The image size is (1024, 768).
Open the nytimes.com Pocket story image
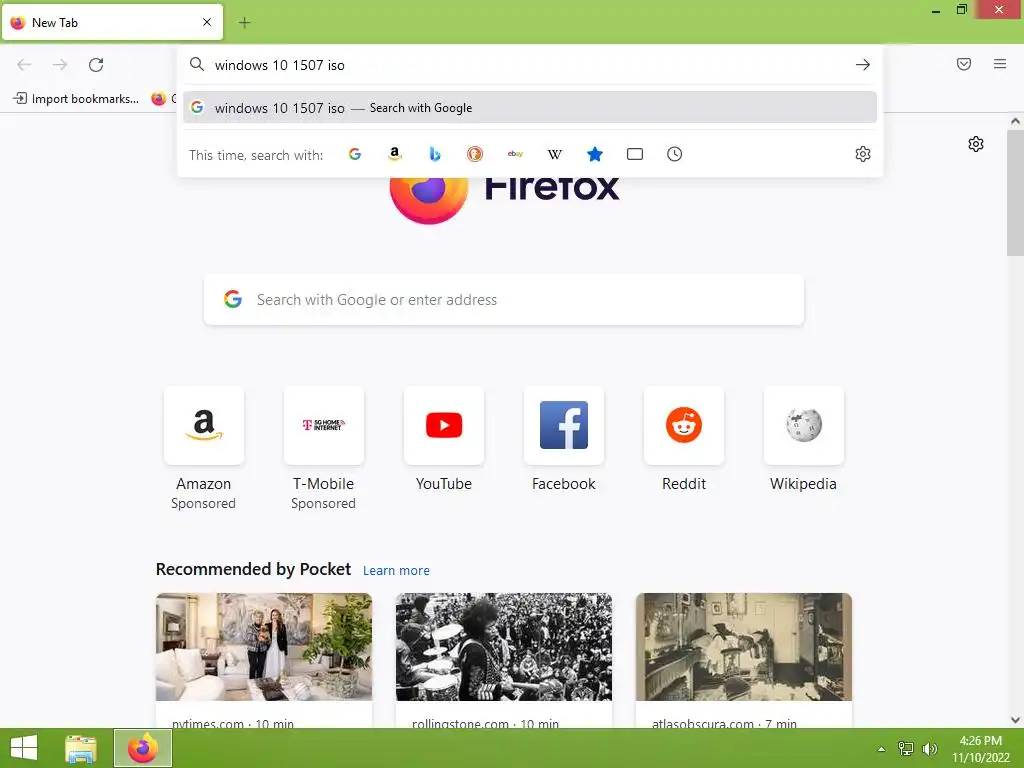[264, 647]
